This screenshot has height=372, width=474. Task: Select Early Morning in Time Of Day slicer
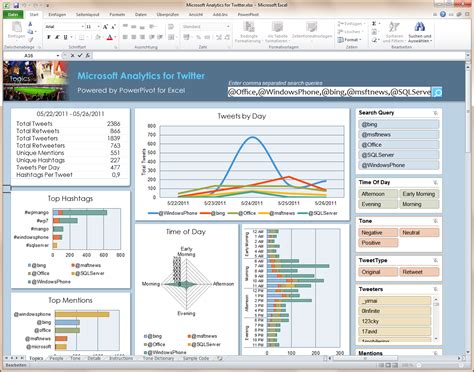(x=419, y=194)
